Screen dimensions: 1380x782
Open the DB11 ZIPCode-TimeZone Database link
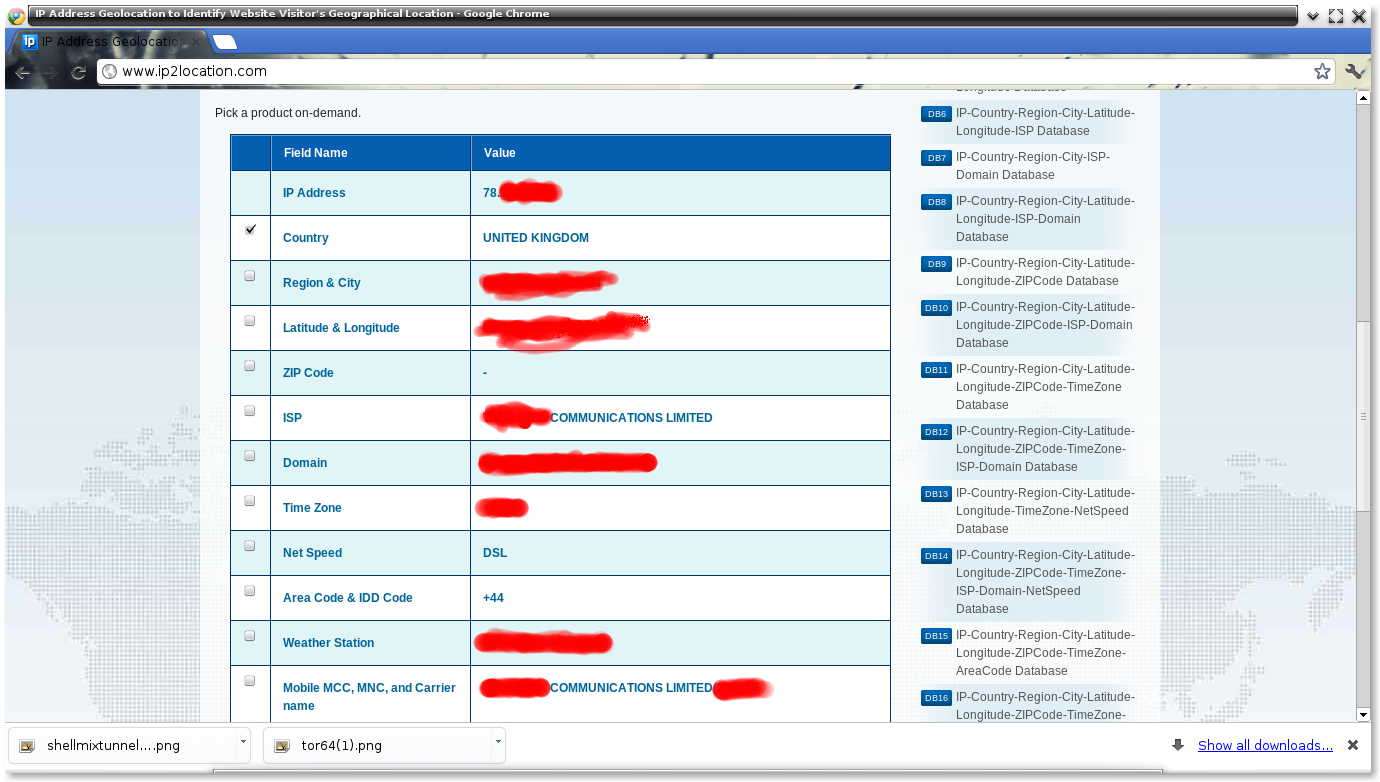coord(1045,387)
